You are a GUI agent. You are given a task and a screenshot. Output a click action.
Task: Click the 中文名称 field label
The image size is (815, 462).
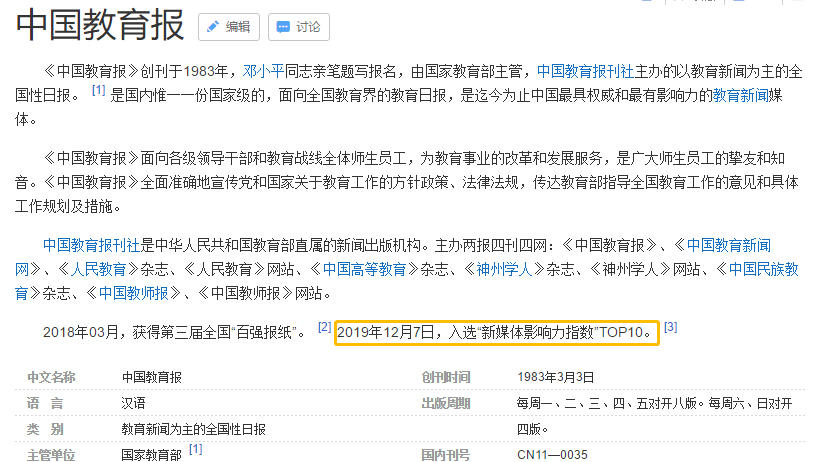click(x=51, y=377)
